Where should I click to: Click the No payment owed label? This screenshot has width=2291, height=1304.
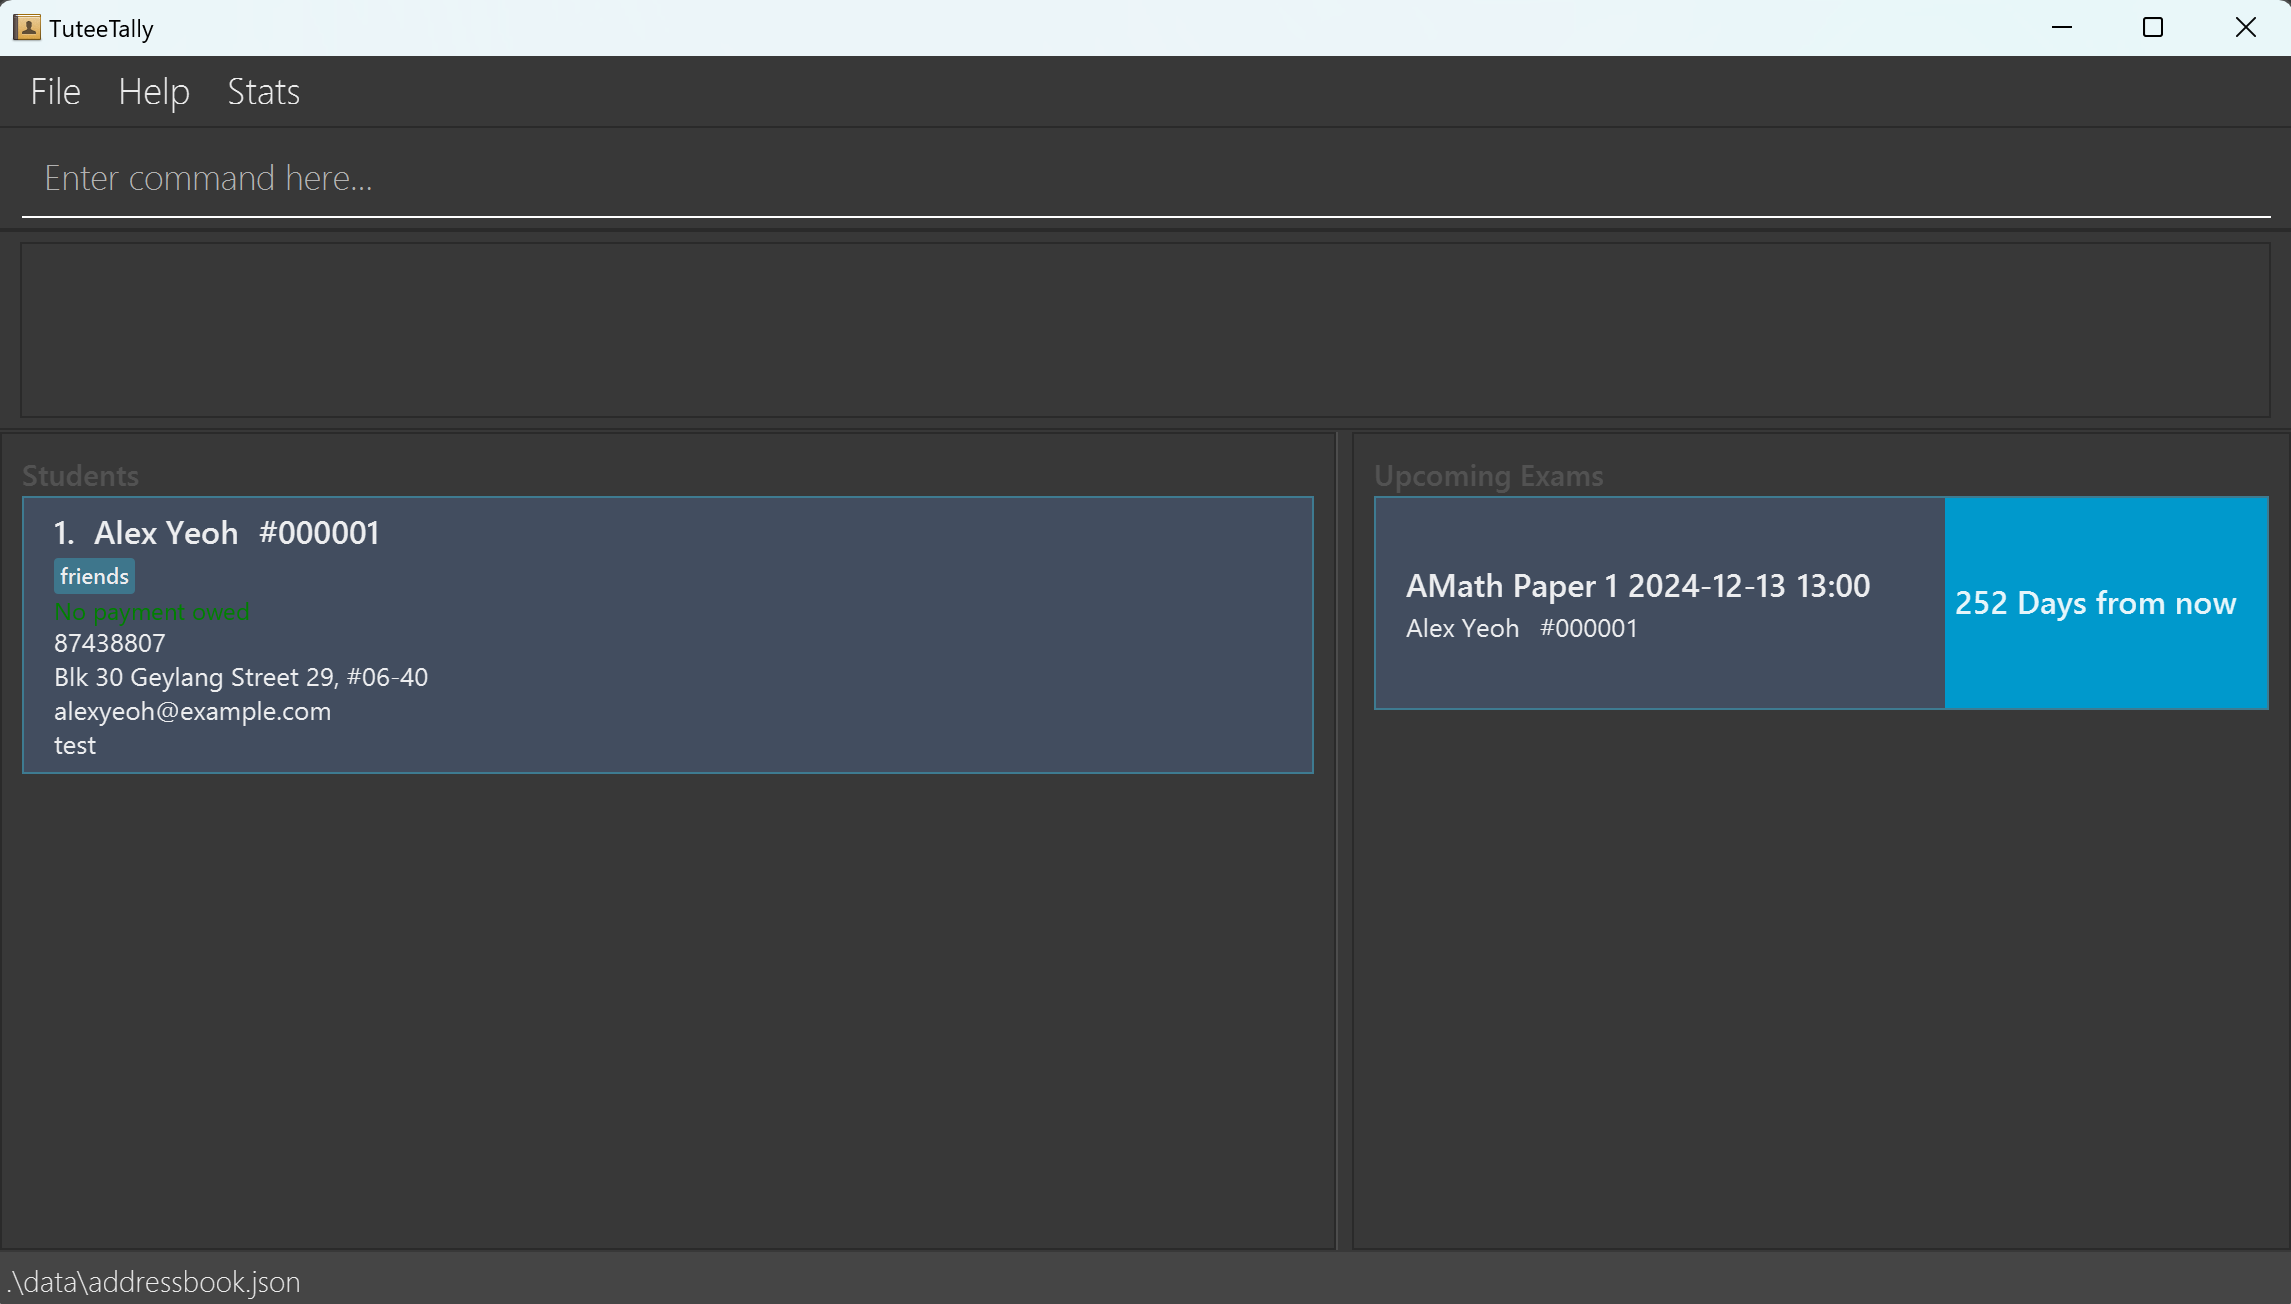tap(151, 611)
